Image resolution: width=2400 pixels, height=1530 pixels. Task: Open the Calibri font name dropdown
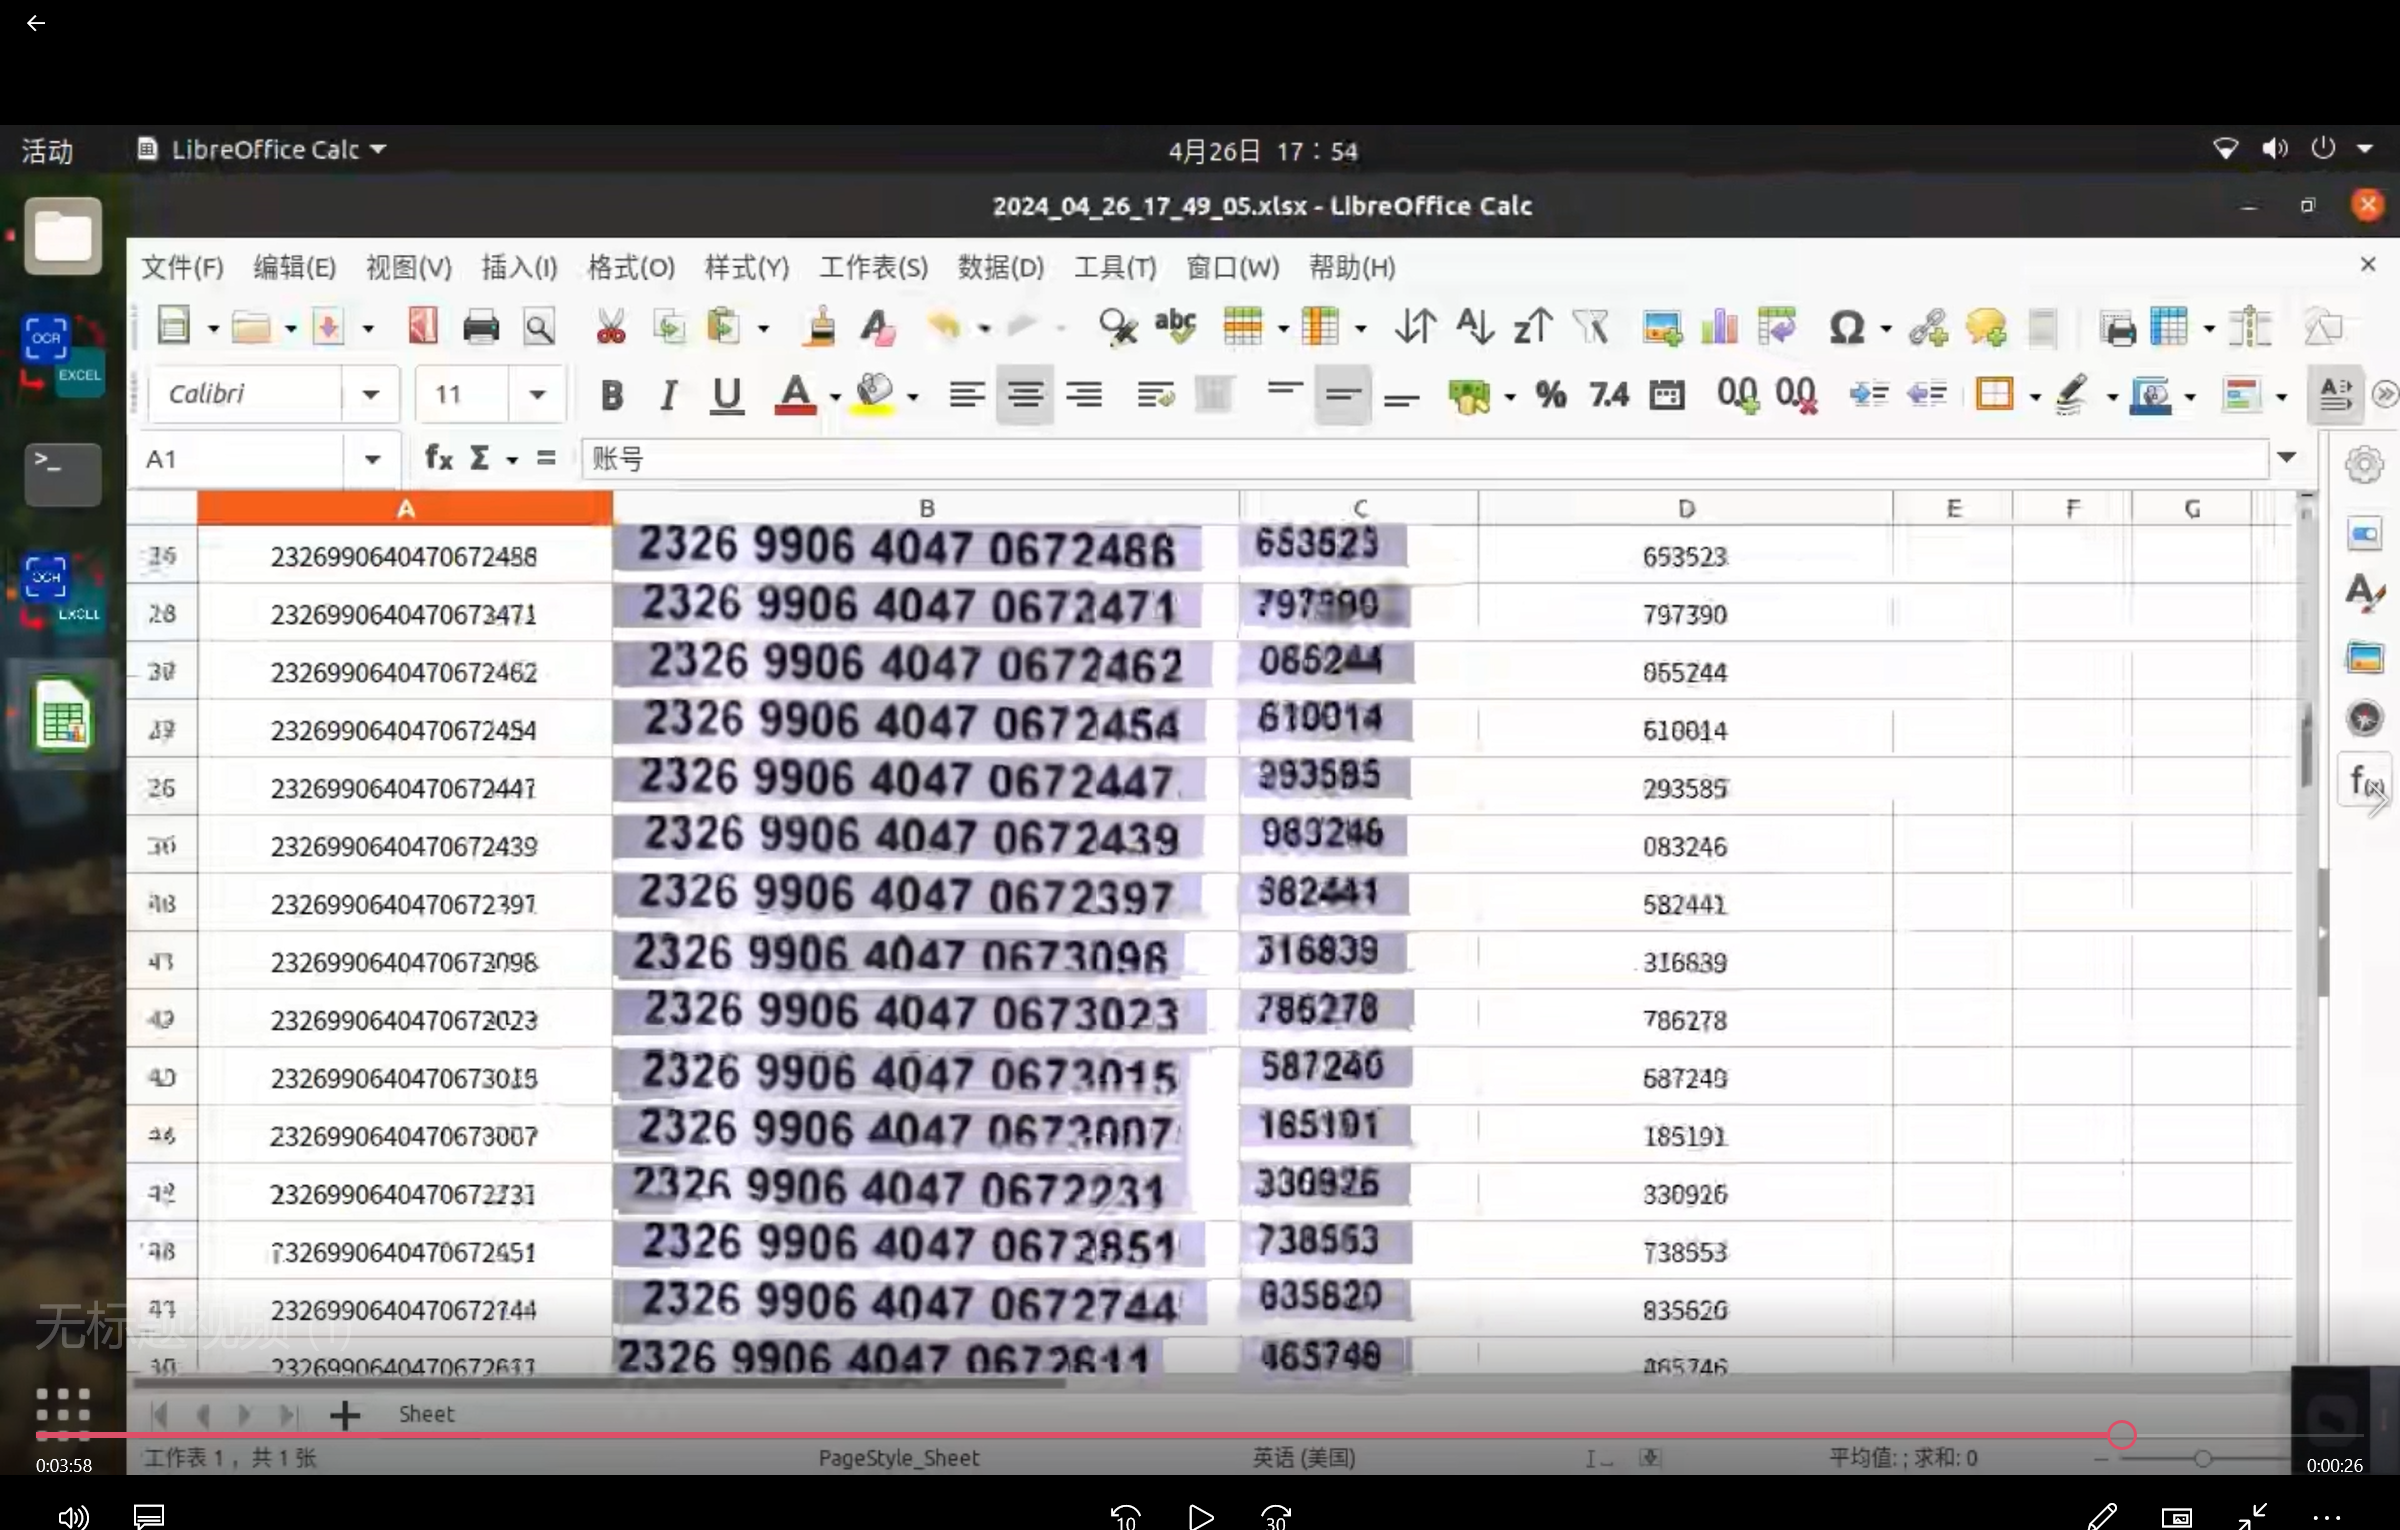(370, 394)
